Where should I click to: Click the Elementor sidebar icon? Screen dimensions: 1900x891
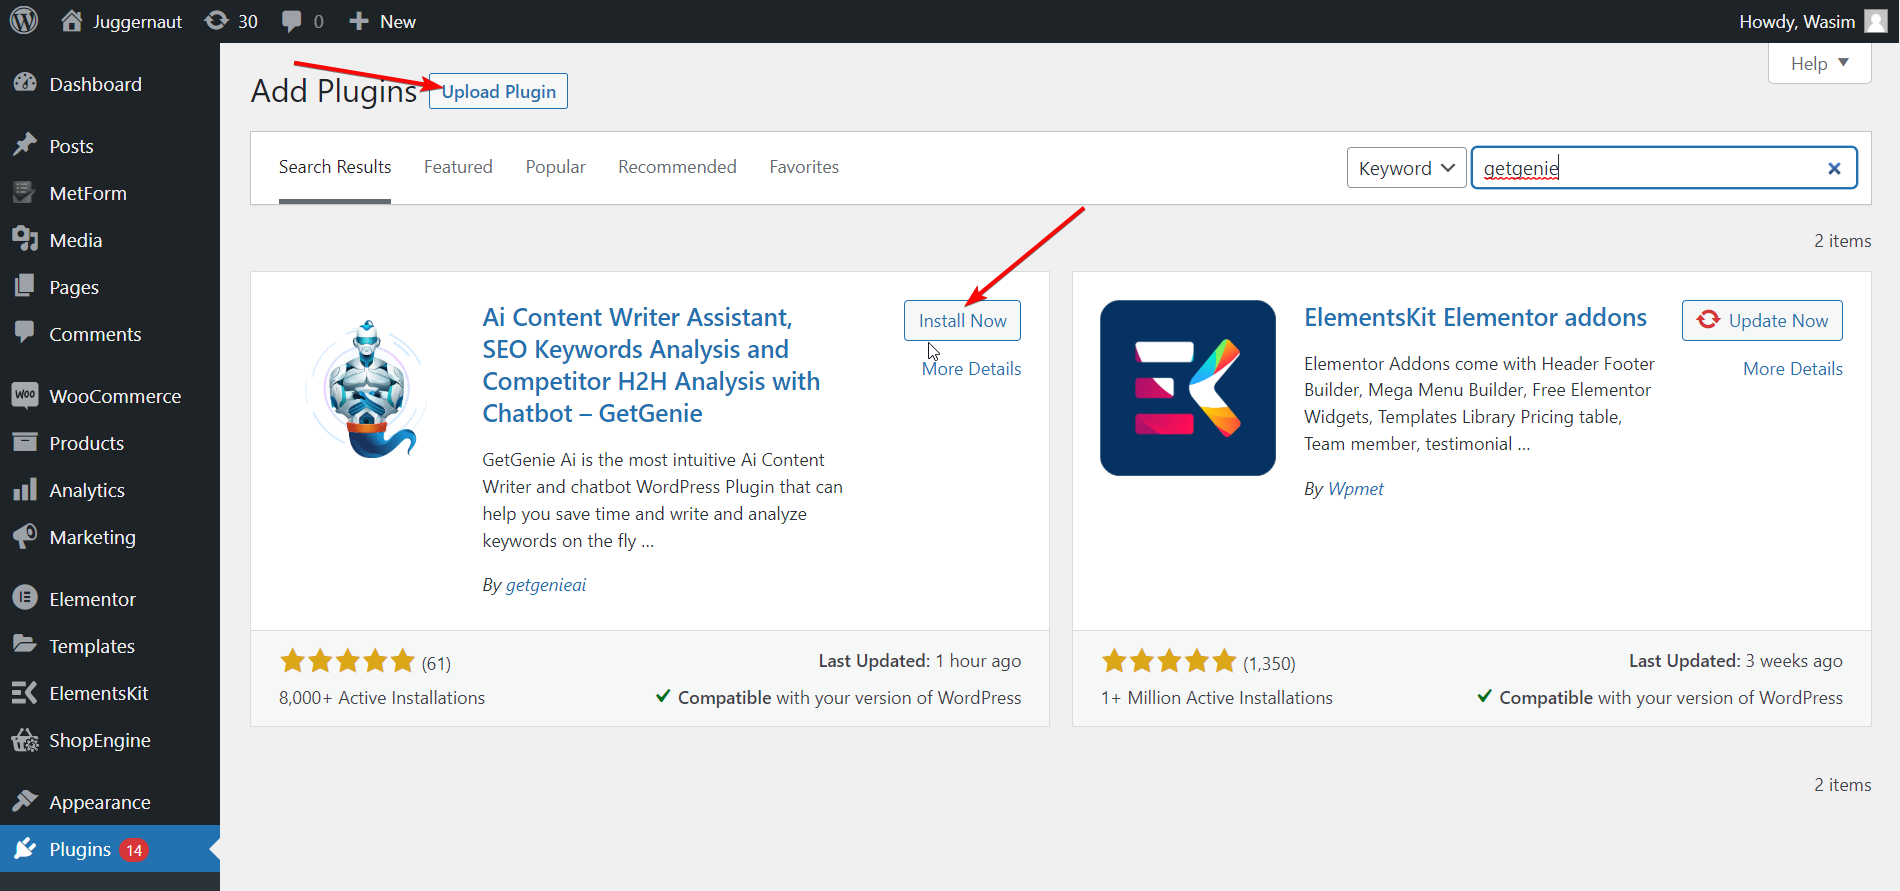pos(25,598)
